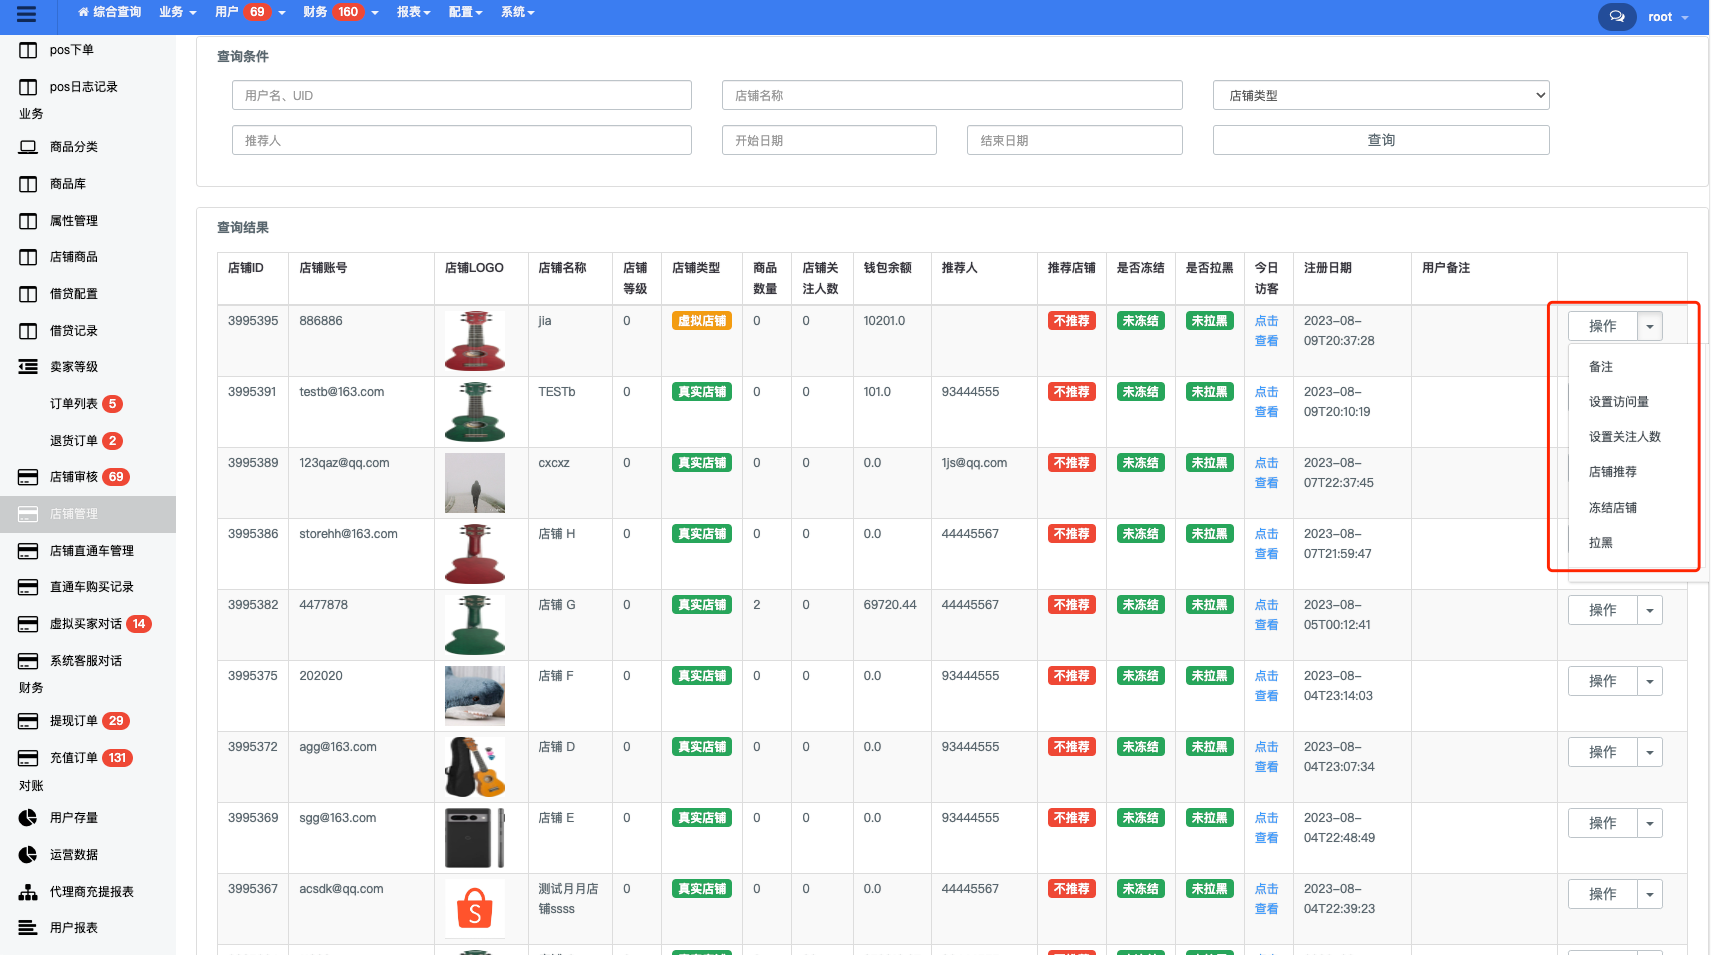Click the 商品分类 laptop icon
The width and height of the screenshot is (1711, 955).
pyautogui.click(x=28, y=147)
